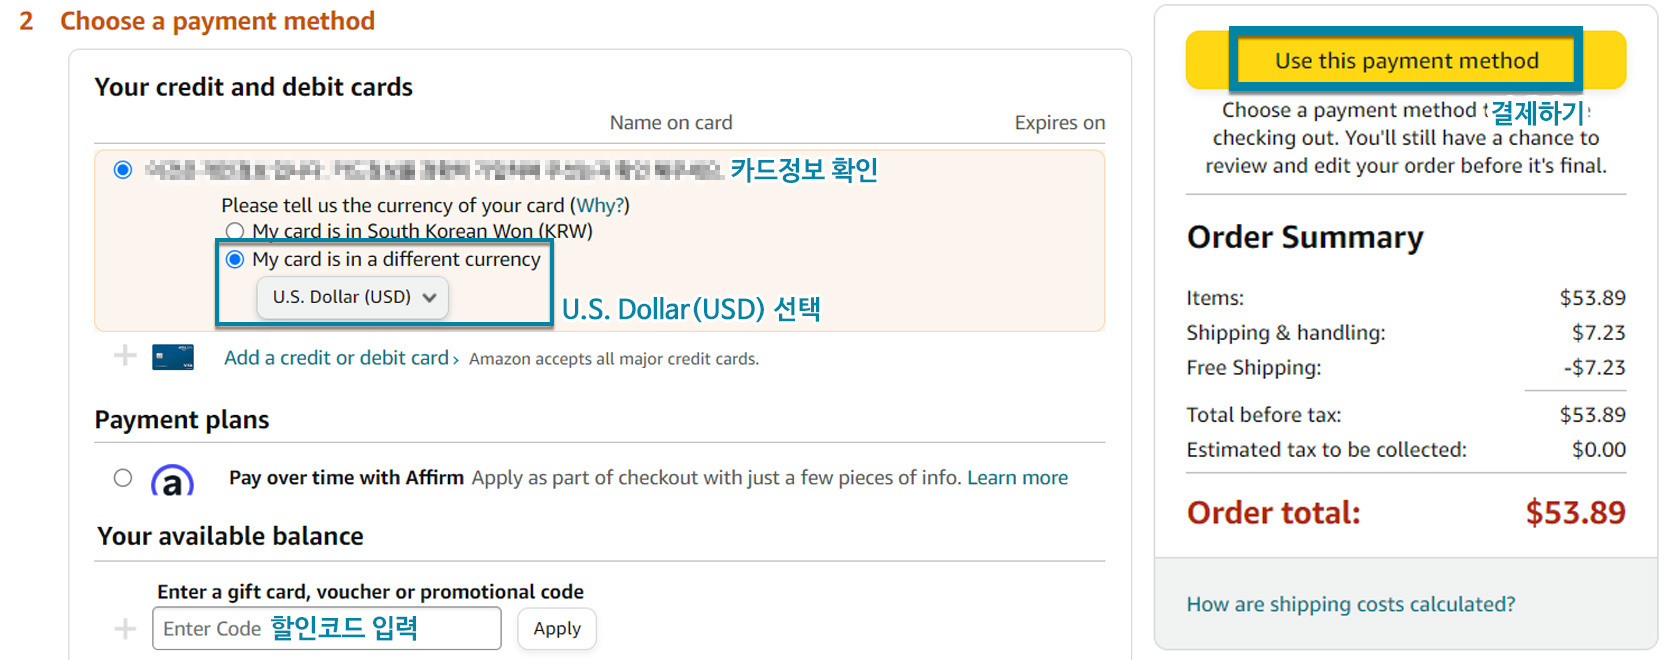Click the 'Choose a payment method' heading
The image size is (1670, 660).
(218, 20)
